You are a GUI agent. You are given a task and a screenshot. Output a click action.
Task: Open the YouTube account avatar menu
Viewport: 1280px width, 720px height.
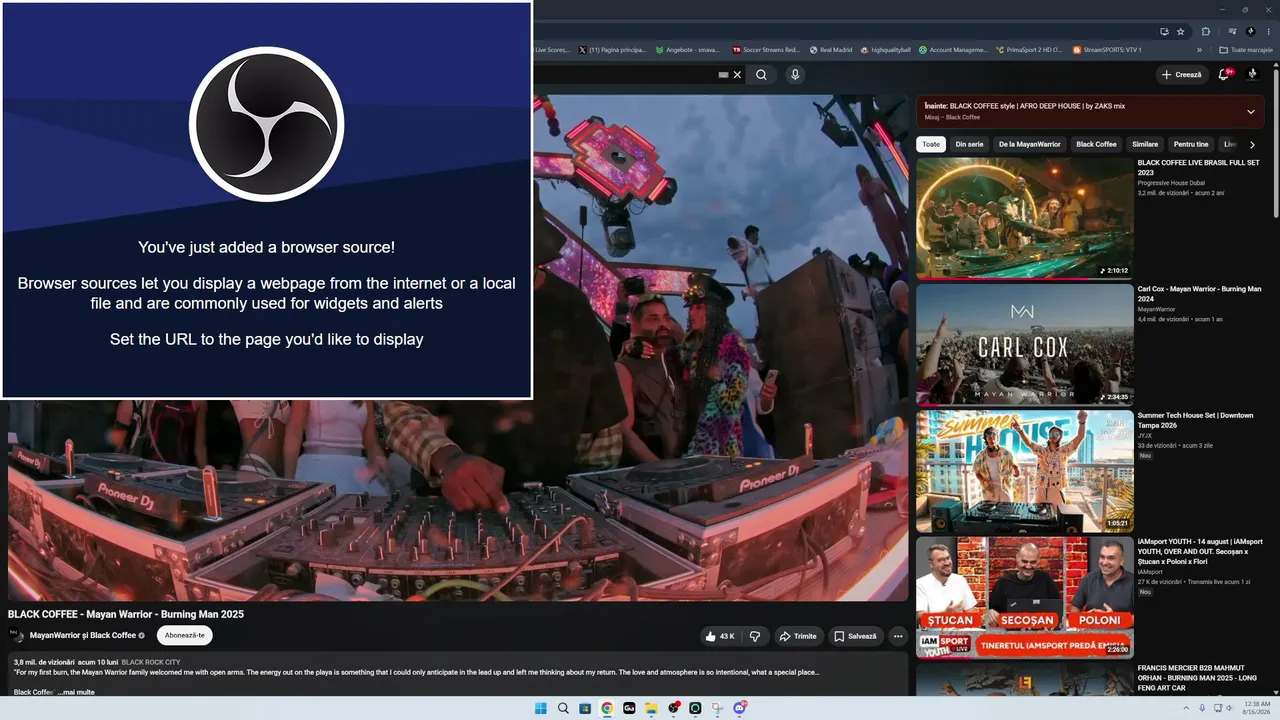point(1252,75)
